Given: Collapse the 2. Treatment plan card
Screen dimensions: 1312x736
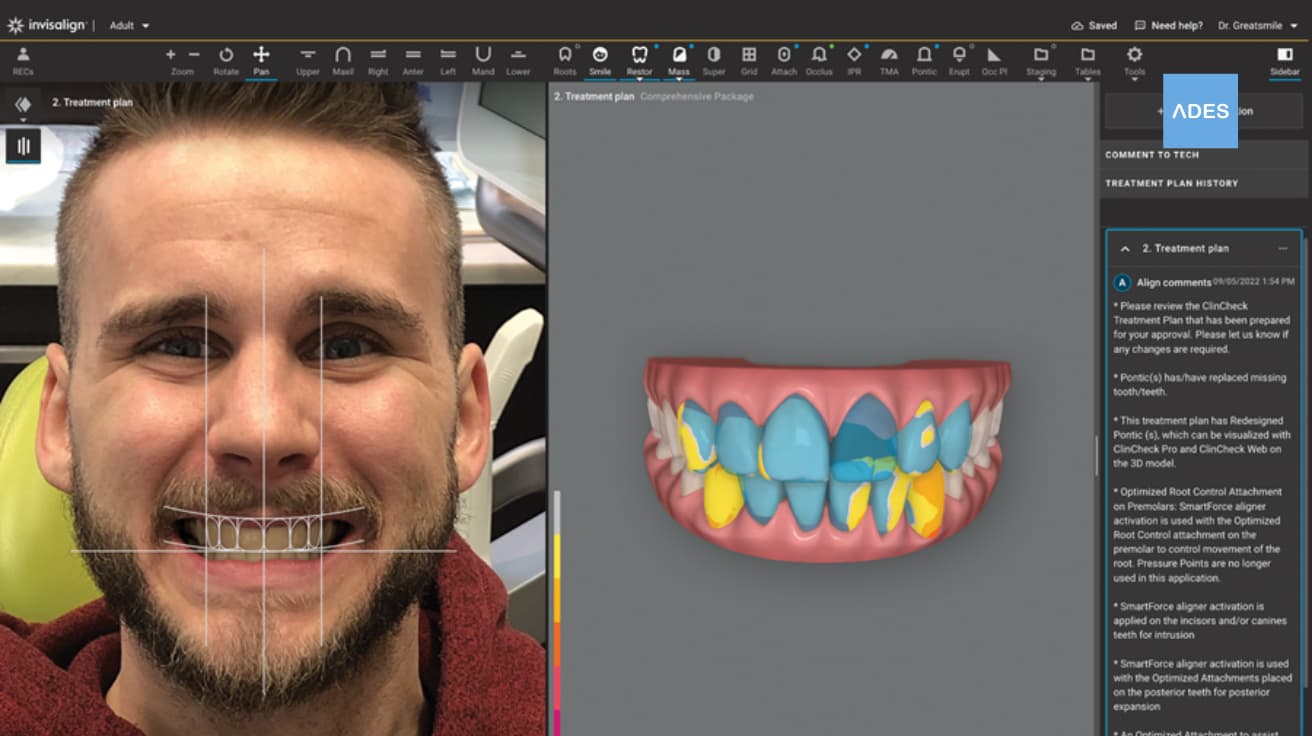Looking at the screenshot, I should click(1125, 248).
